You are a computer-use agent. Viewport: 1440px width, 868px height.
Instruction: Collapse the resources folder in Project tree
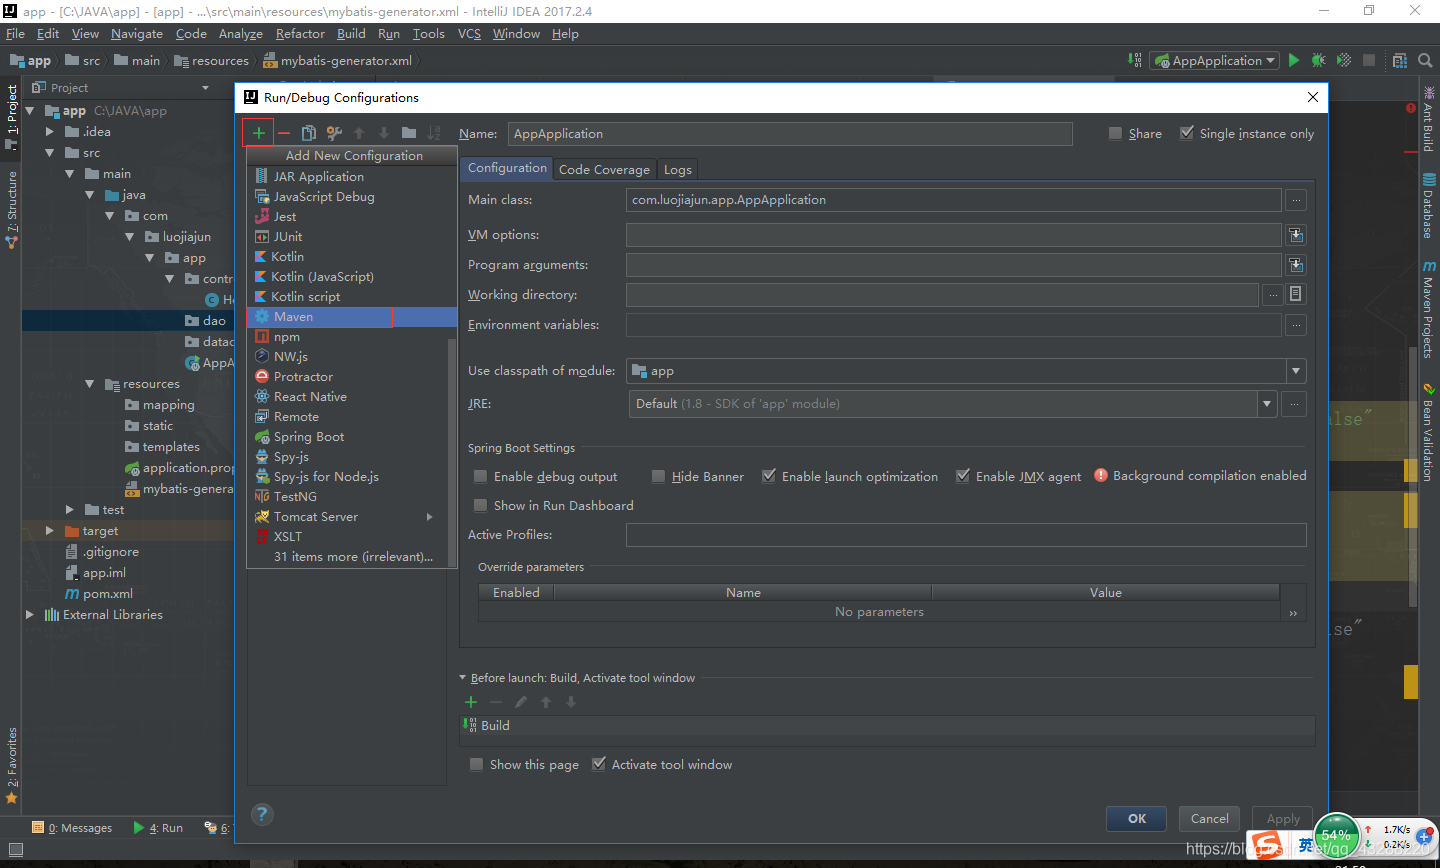(x=90, y=384)
